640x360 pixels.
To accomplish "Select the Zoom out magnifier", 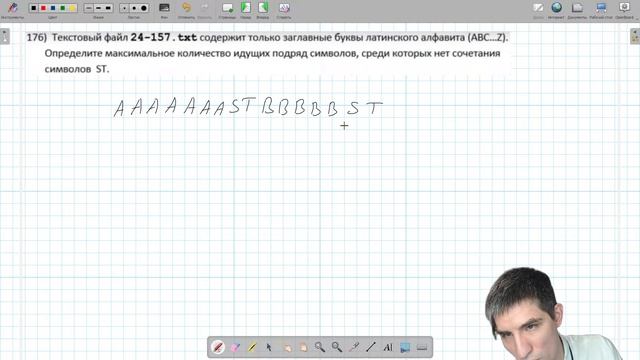I will [337, 347].
